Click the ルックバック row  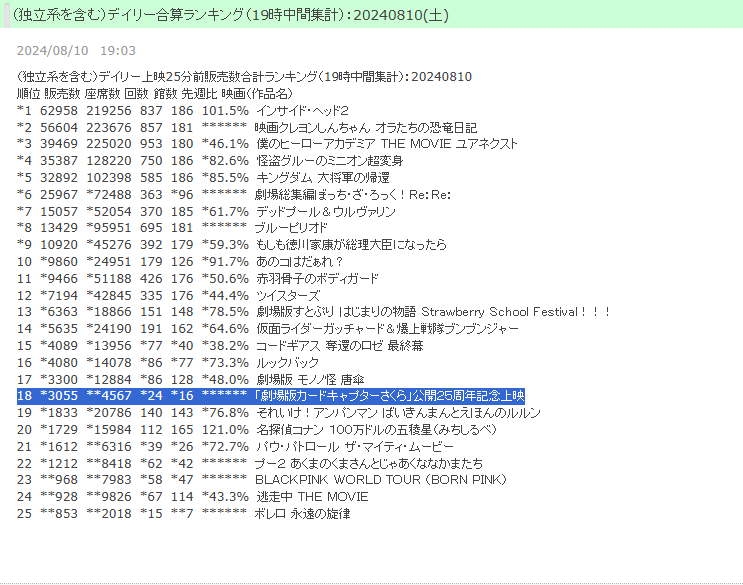(x=168, y=362)
